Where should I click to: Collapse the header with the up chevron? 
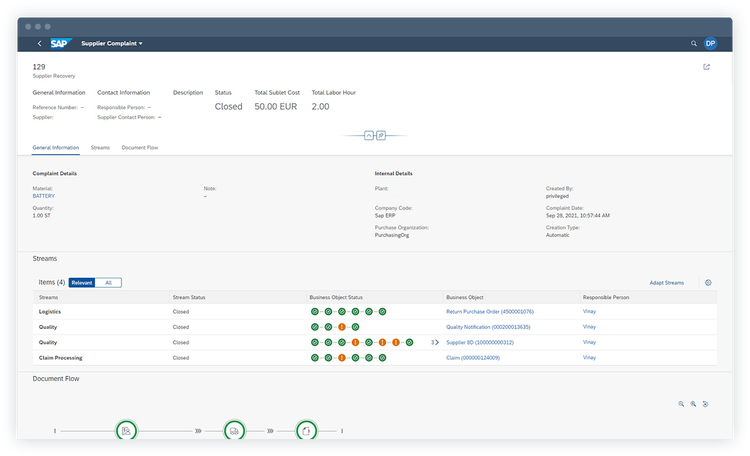[369, 135]
